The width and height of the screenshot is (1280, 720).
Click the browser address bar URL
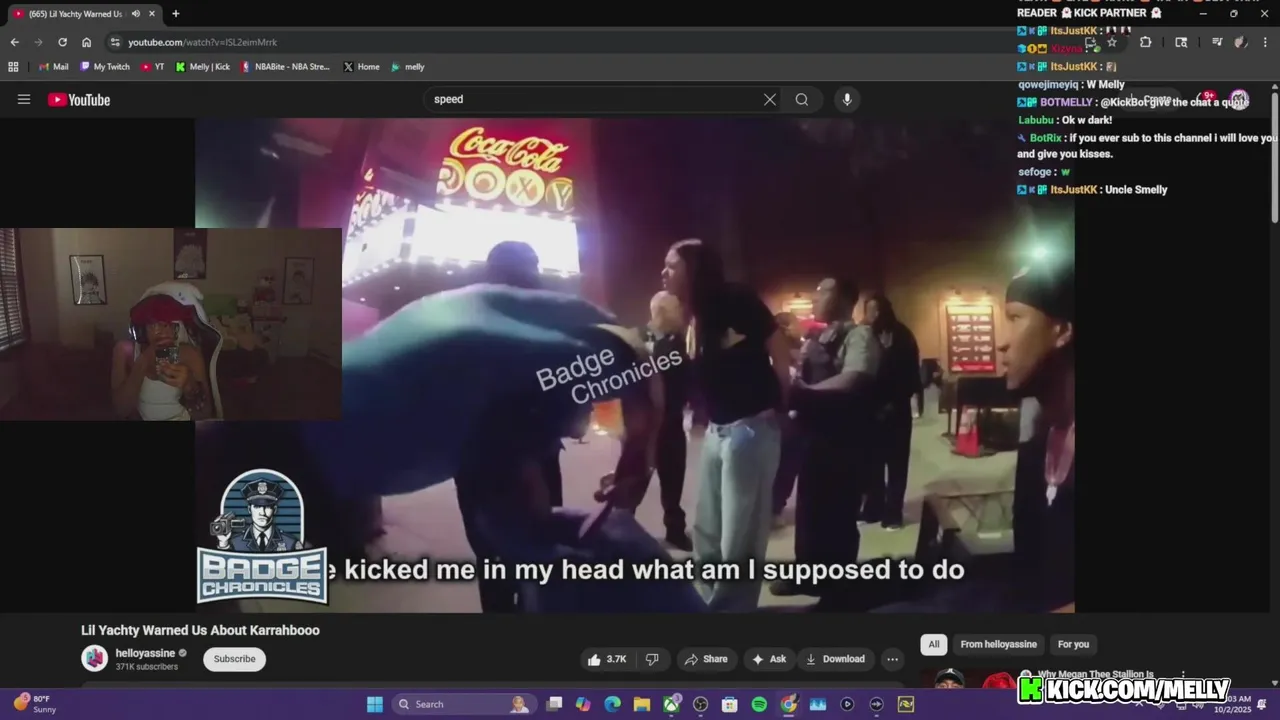point(202,42)
